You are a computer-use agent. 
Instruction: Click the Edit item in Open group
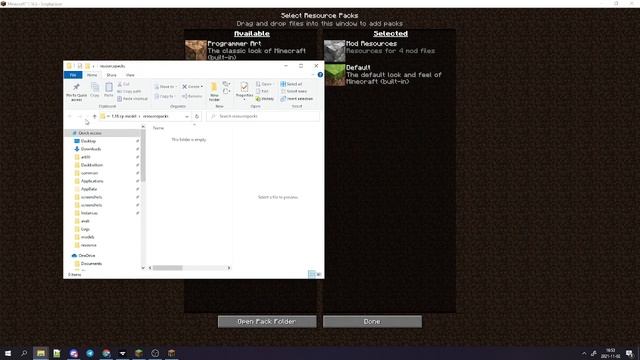pyautogui.click(x=262, y=91)
